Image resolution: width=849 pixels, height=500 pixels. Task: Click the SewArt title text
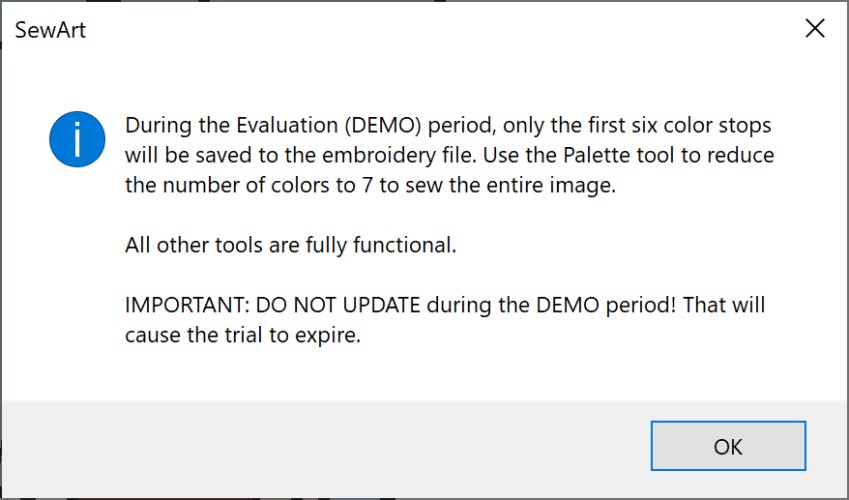[x=48, y=29]
